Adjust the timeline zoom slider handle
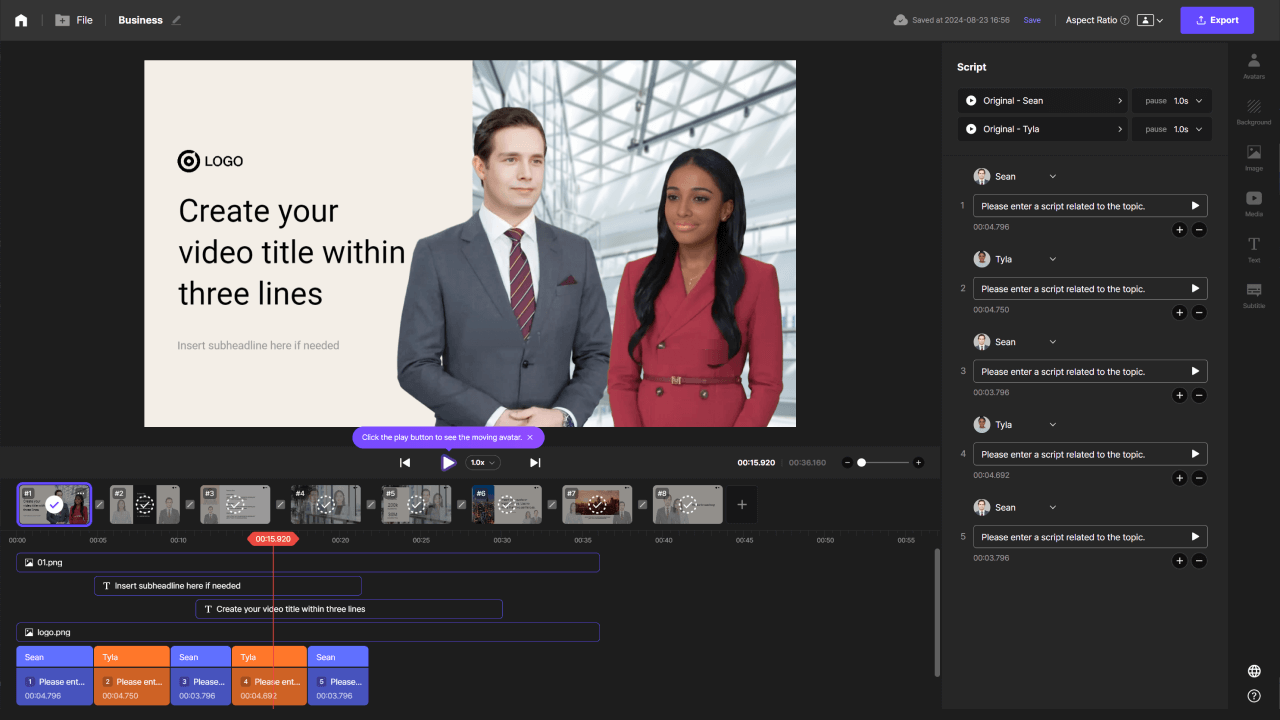 point(862,463)
